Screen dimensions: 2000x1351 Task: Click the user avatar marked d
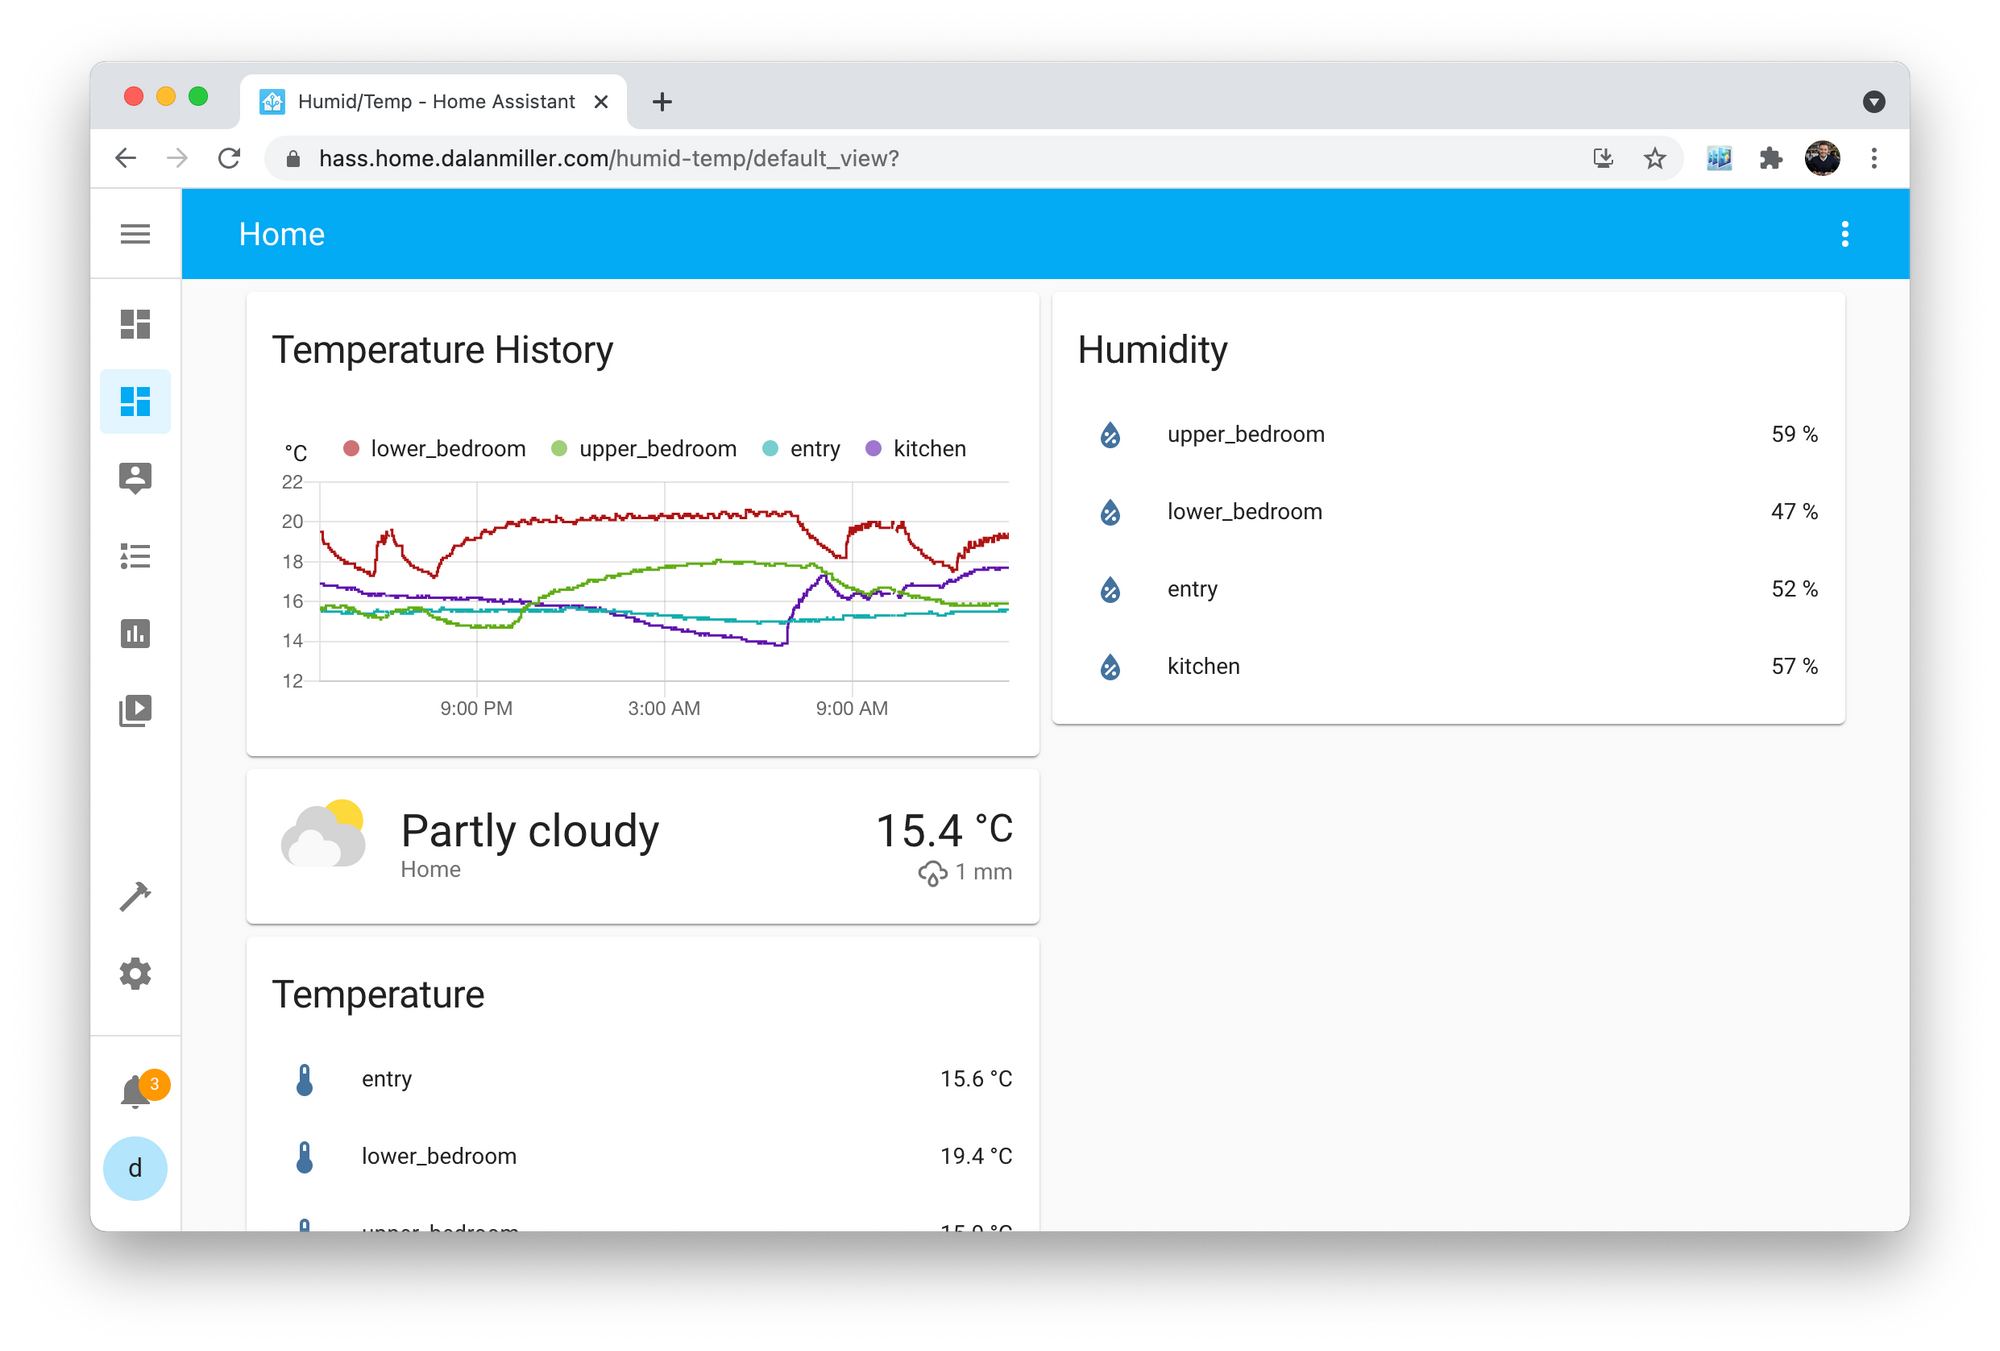135,1168
